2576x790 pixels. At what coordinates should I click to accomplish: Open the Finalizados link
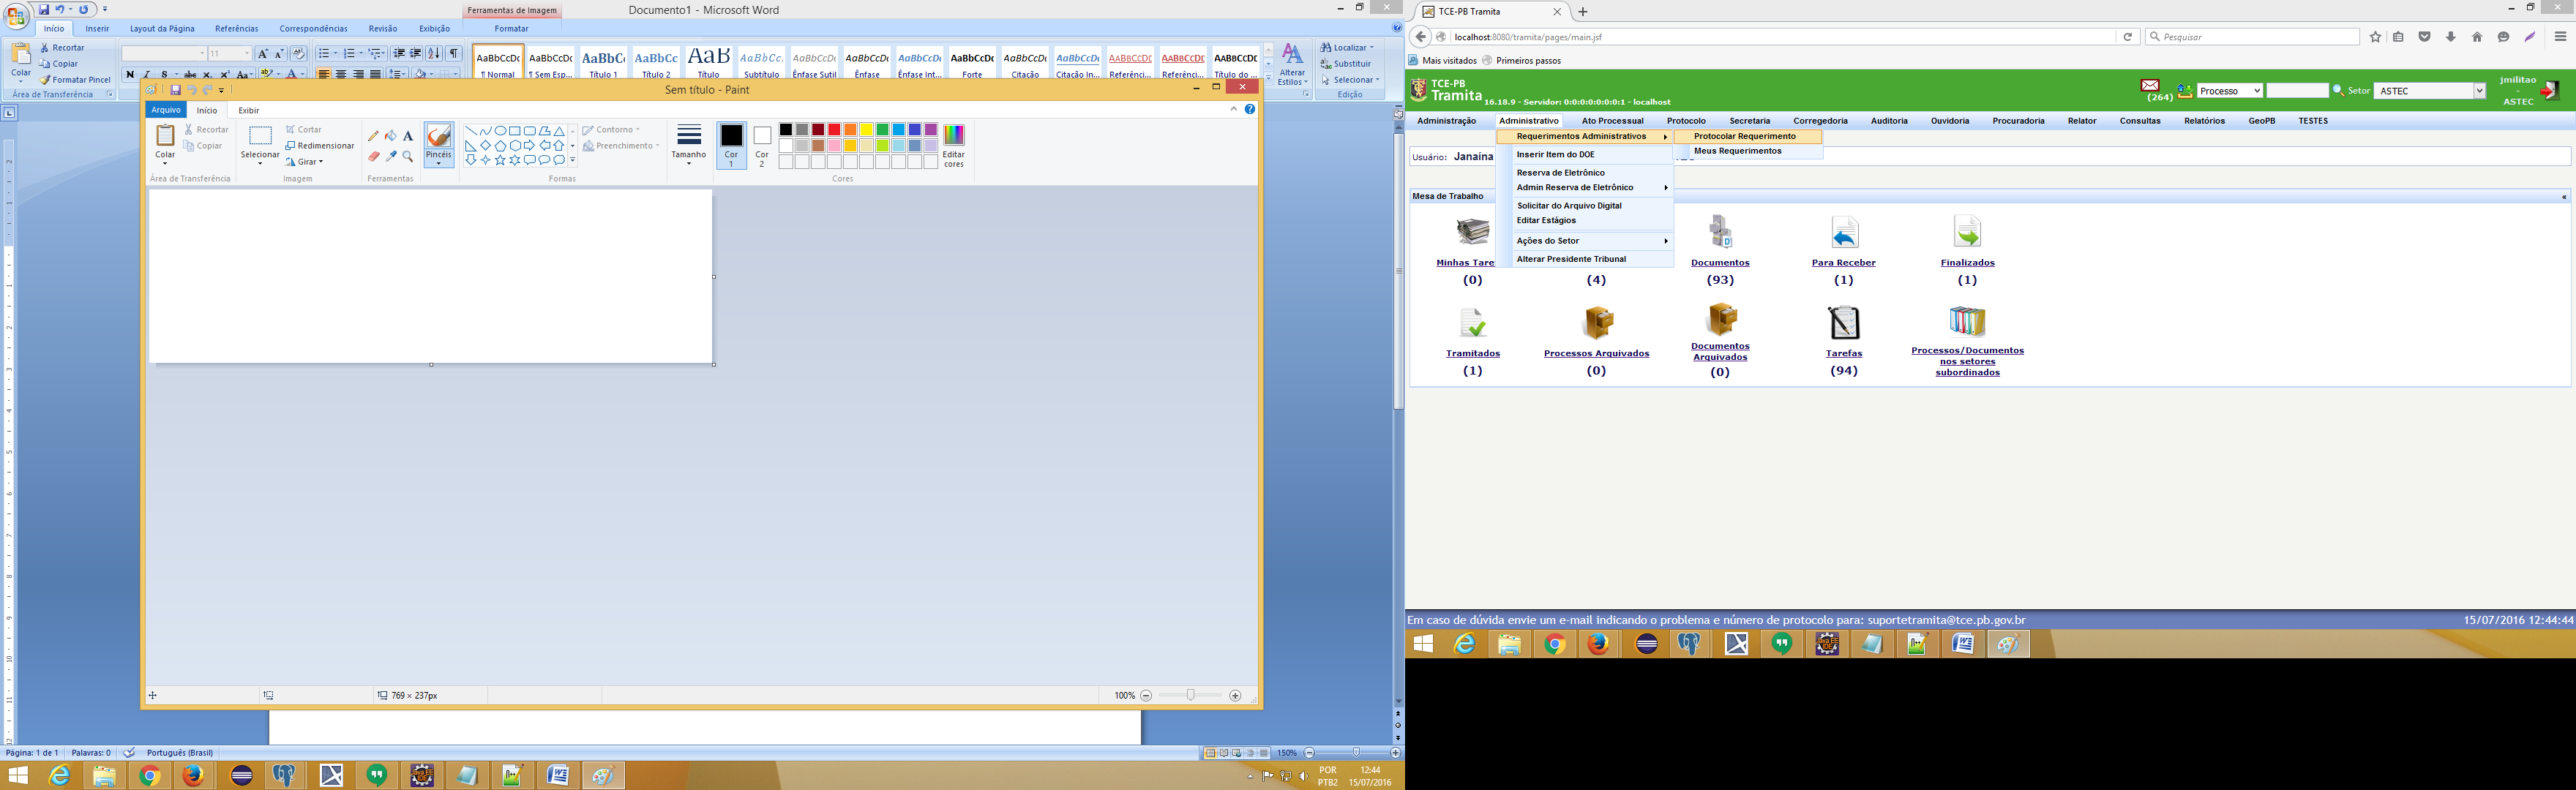pyautogui.click(x=1967, y=263)
